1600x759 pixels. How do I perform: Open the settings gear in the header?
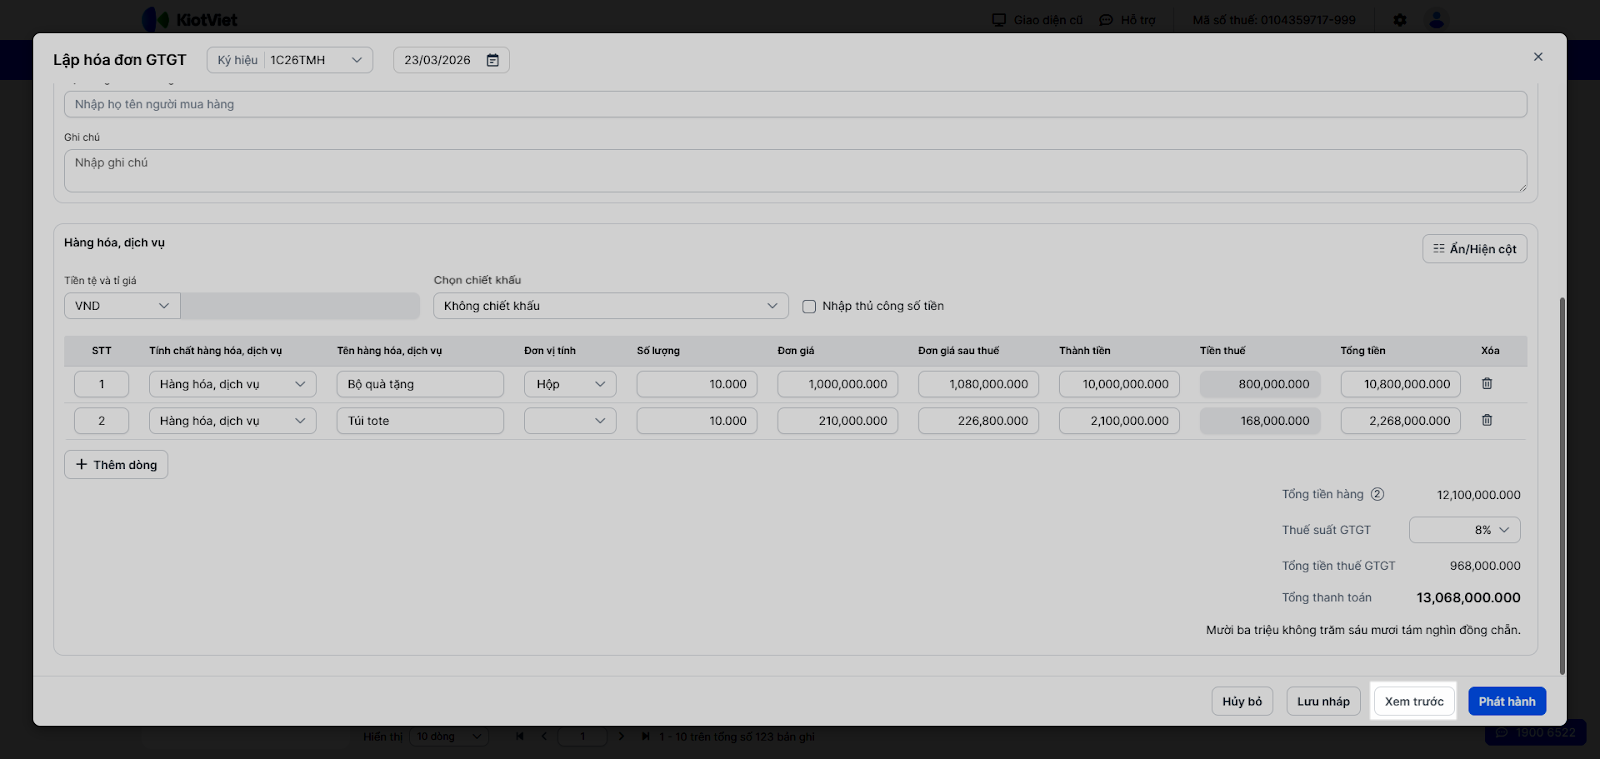pyautogui.click(x=1400, y=20)
